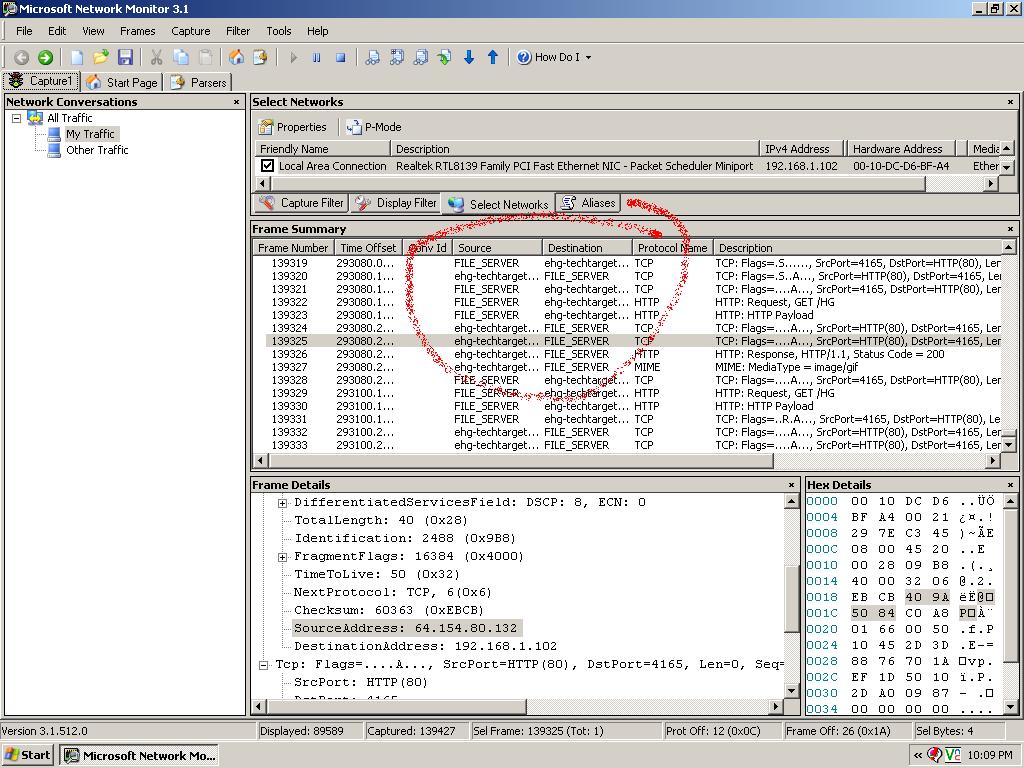
Task: Click the blue question mark help icon
Action: 524,57
